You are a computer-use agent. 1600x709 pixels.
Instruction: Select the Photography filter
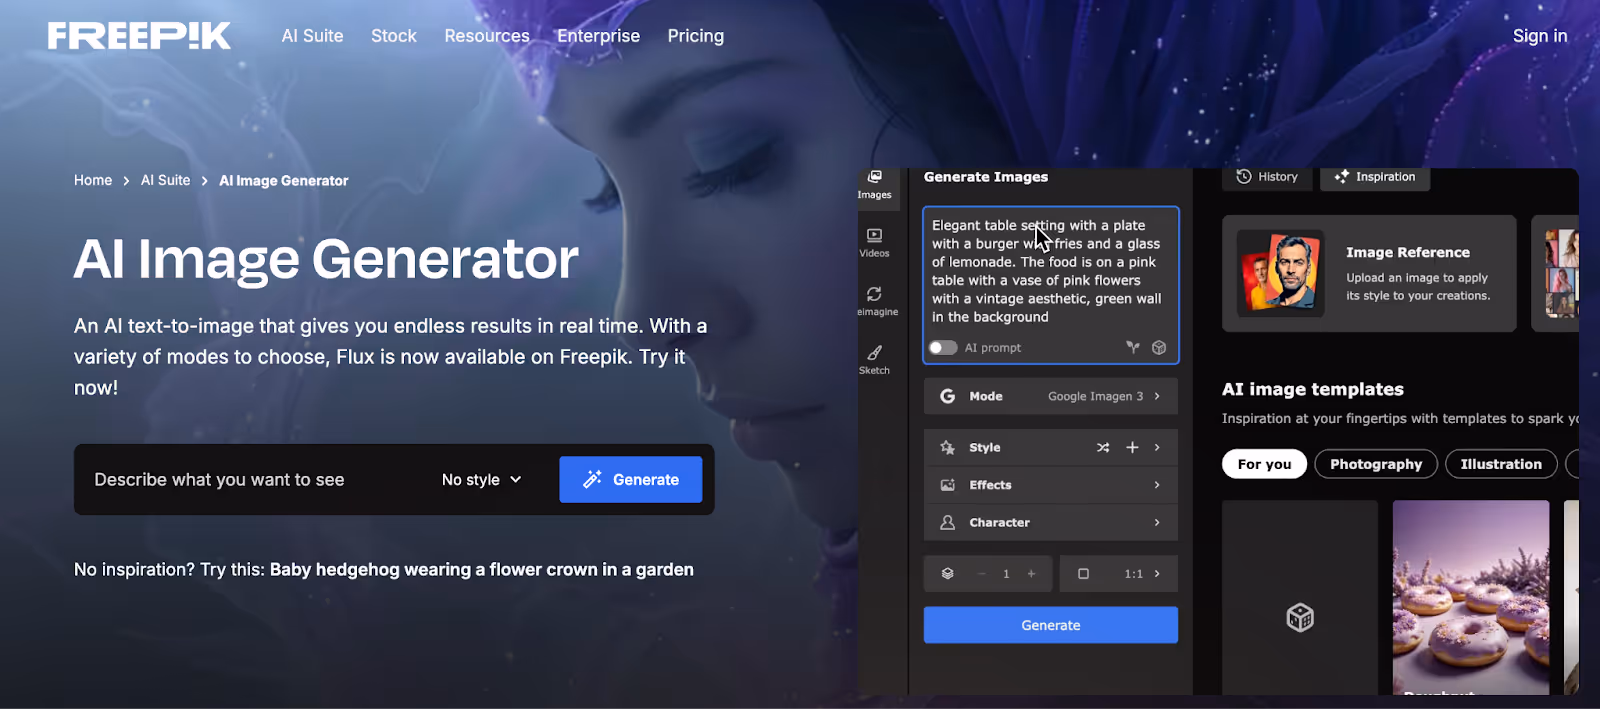[1376, 464]
